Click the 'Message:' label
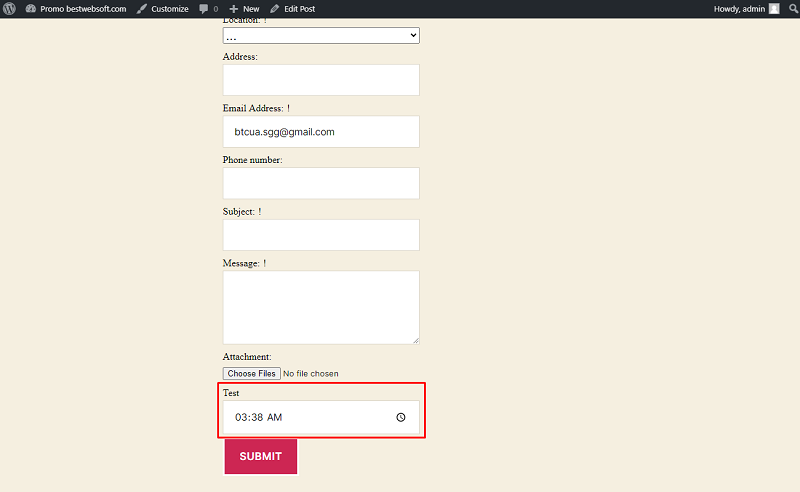Screen dimensions: 800x492 [241, 263]
